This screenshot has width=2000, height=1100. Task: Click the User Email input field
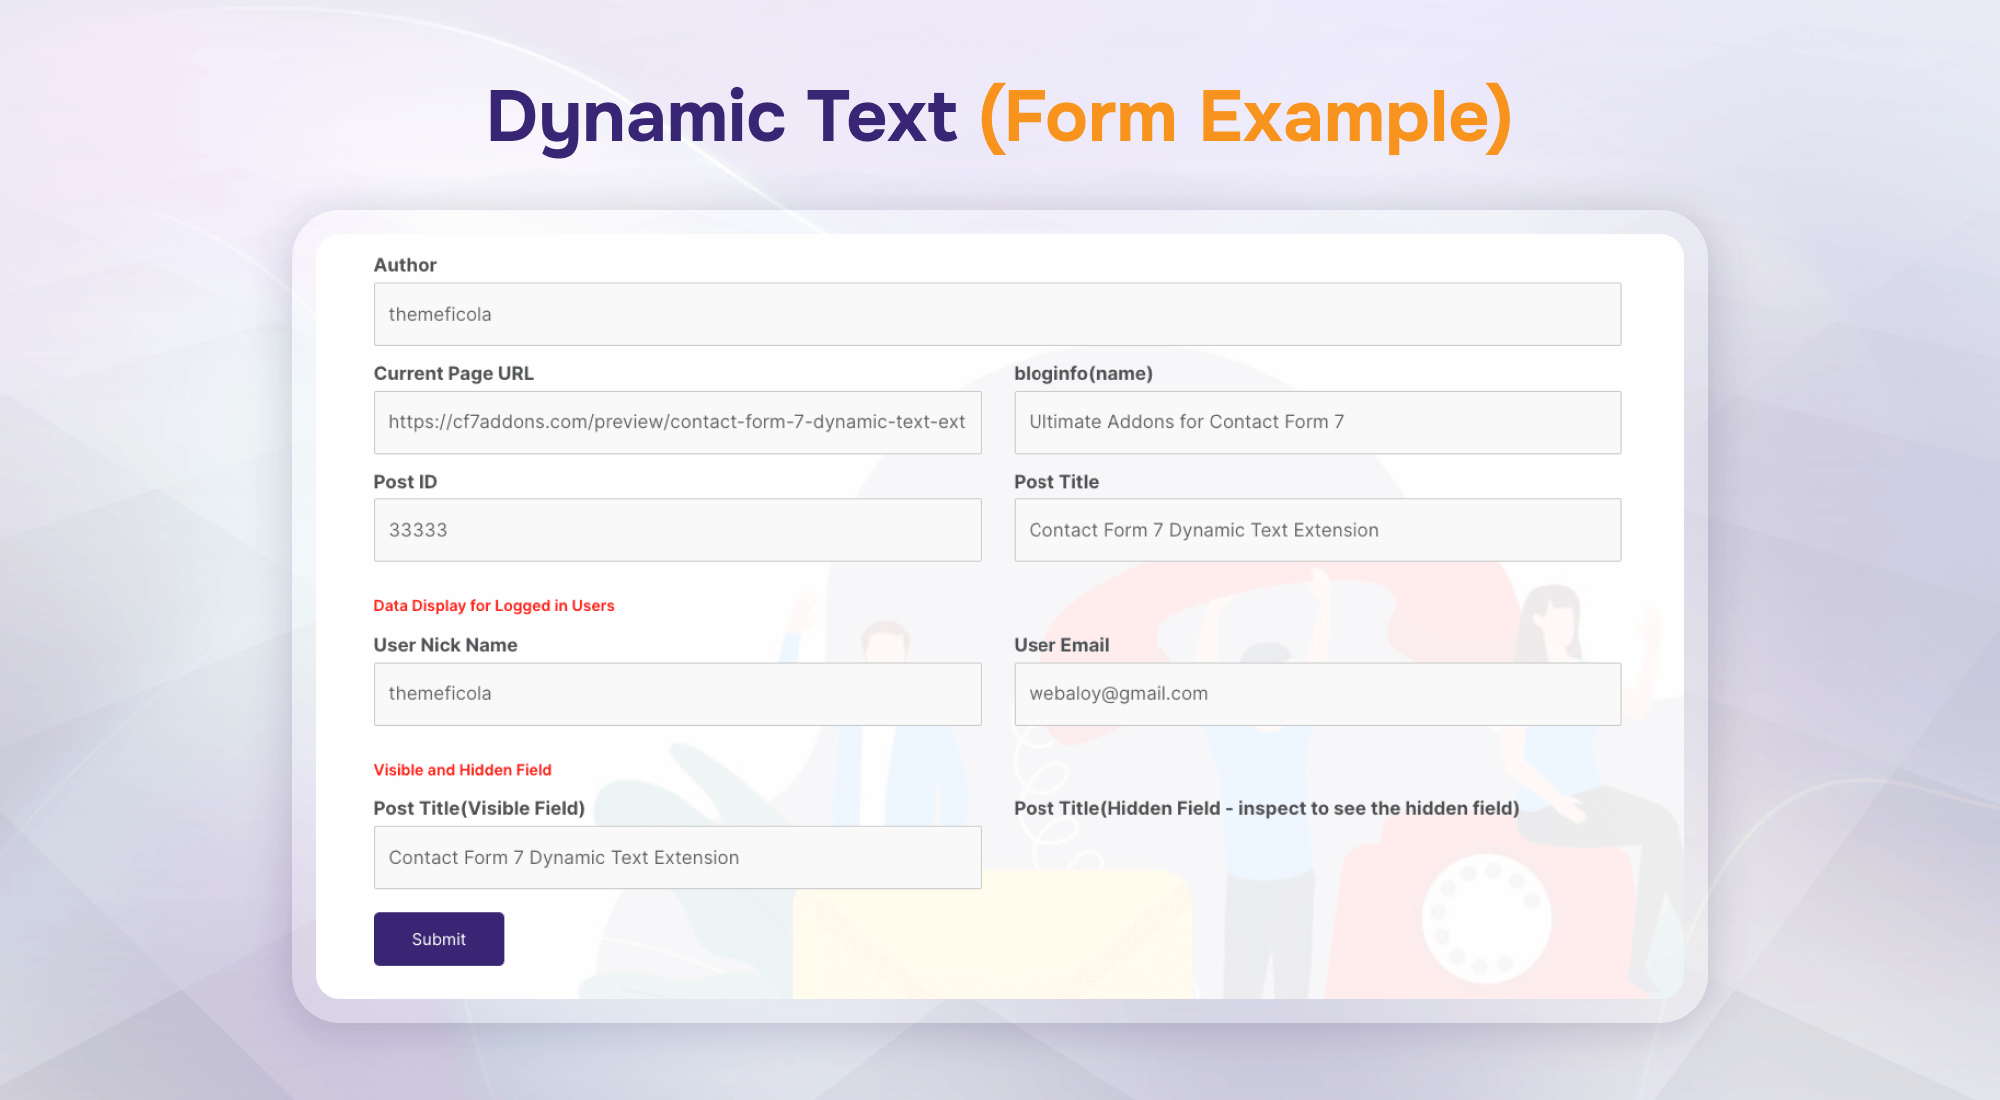1317,694
